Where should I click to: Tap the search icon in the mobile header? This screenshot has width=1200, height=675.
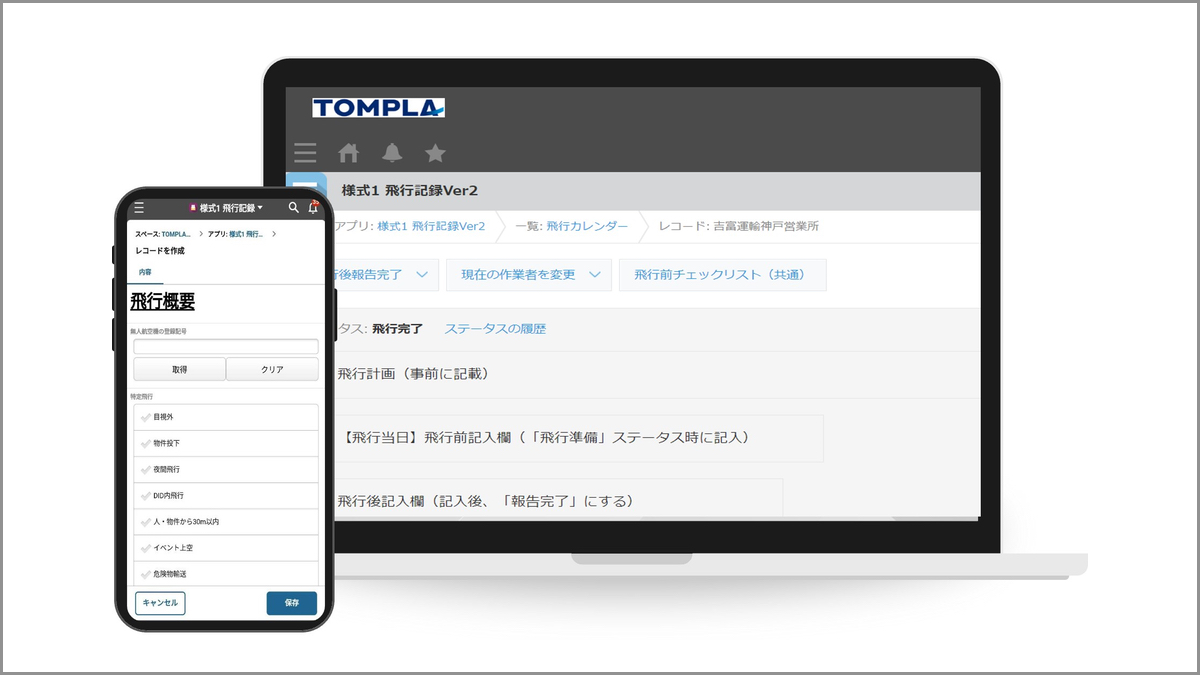pyautogui.click(x=292, y=208)
